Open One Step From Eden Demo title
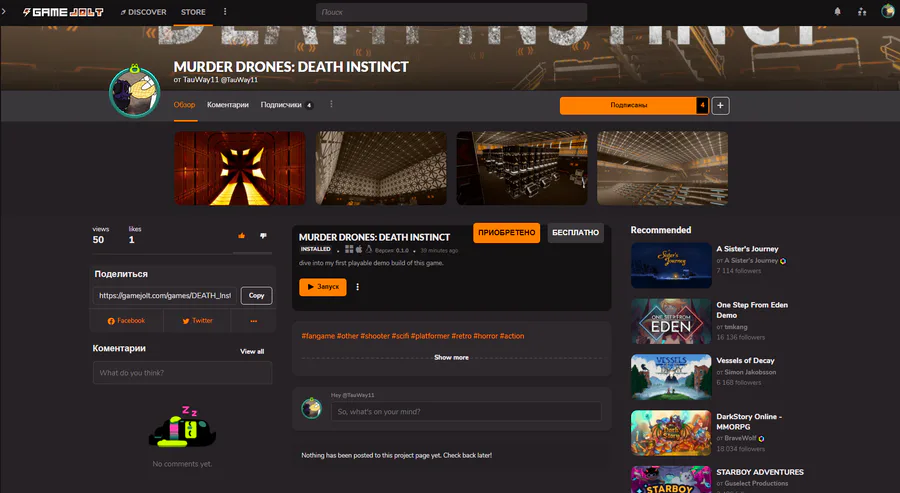This screenshot has height=493, width=900. point(752,310)
